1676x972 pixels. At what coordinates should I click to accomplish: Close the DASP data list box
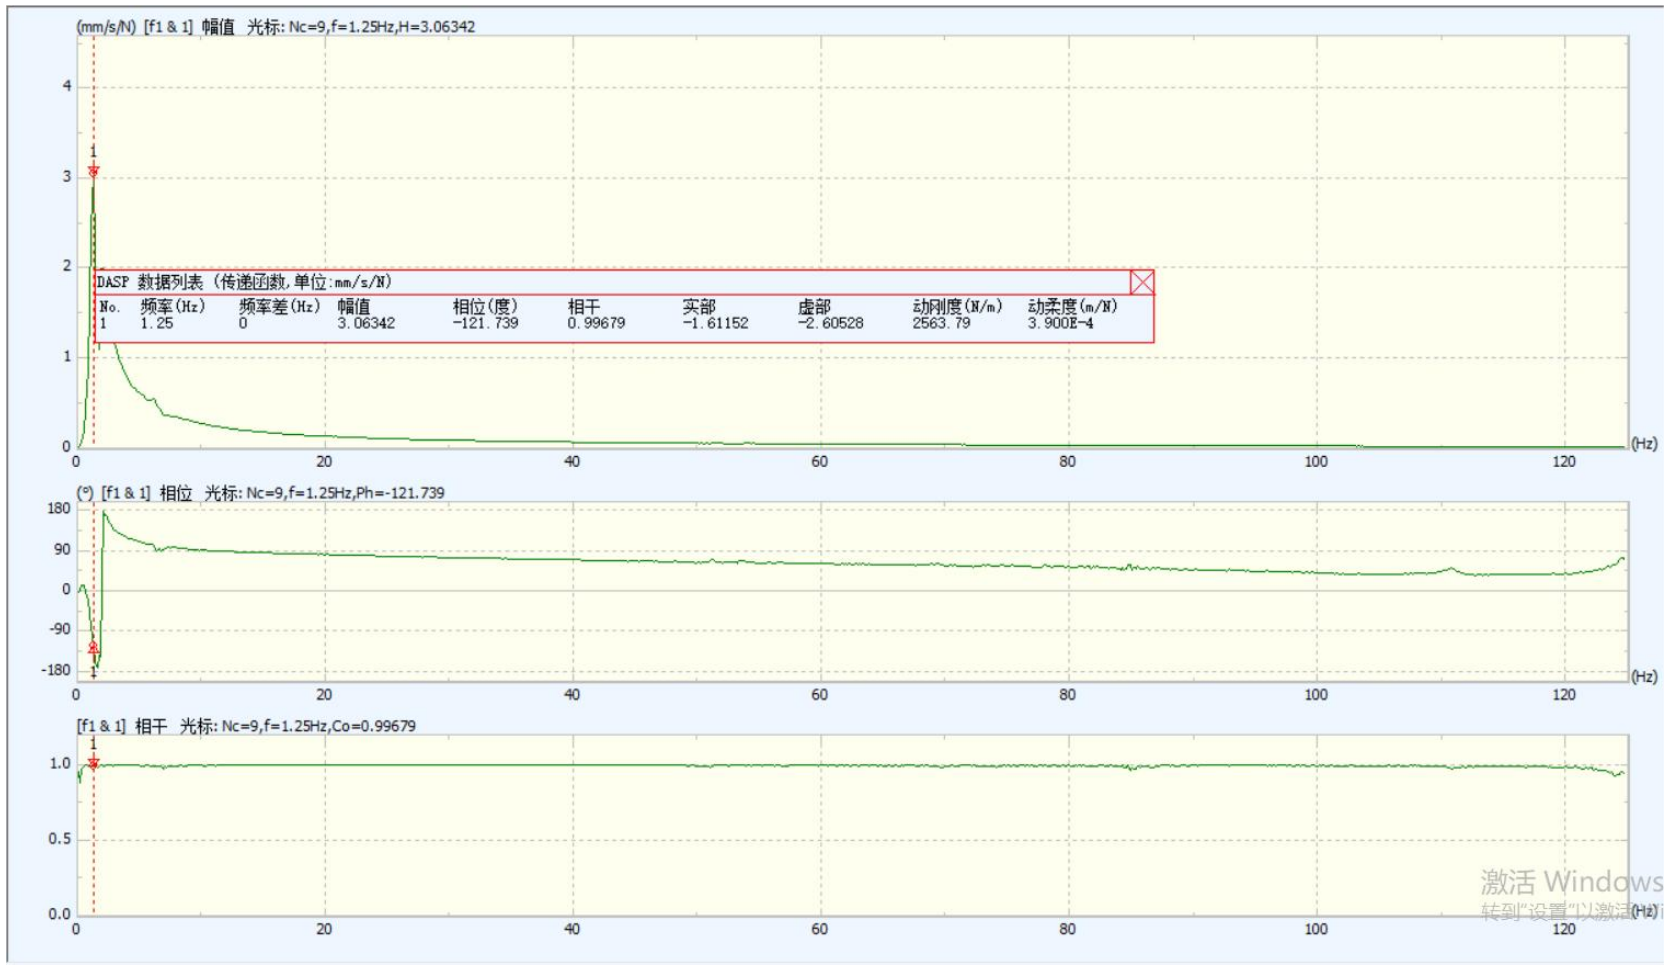pyautogui.click(x=1142, y=282)
